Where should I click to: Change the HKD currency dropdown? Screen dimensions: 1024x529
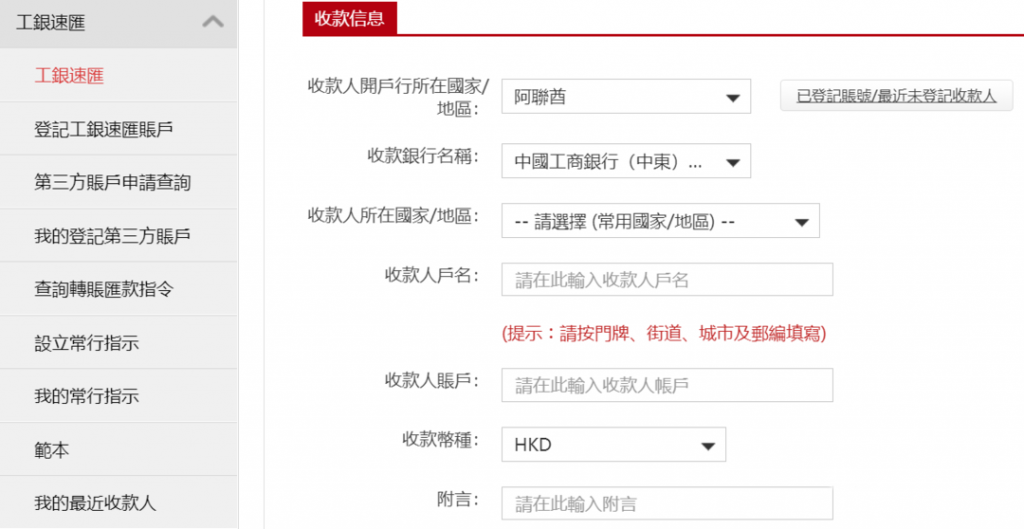pos(613,445)
